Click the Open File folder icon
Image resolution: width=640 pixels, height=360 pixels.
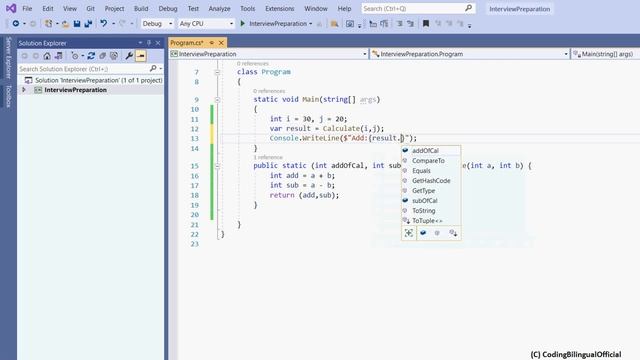point(65,24)
